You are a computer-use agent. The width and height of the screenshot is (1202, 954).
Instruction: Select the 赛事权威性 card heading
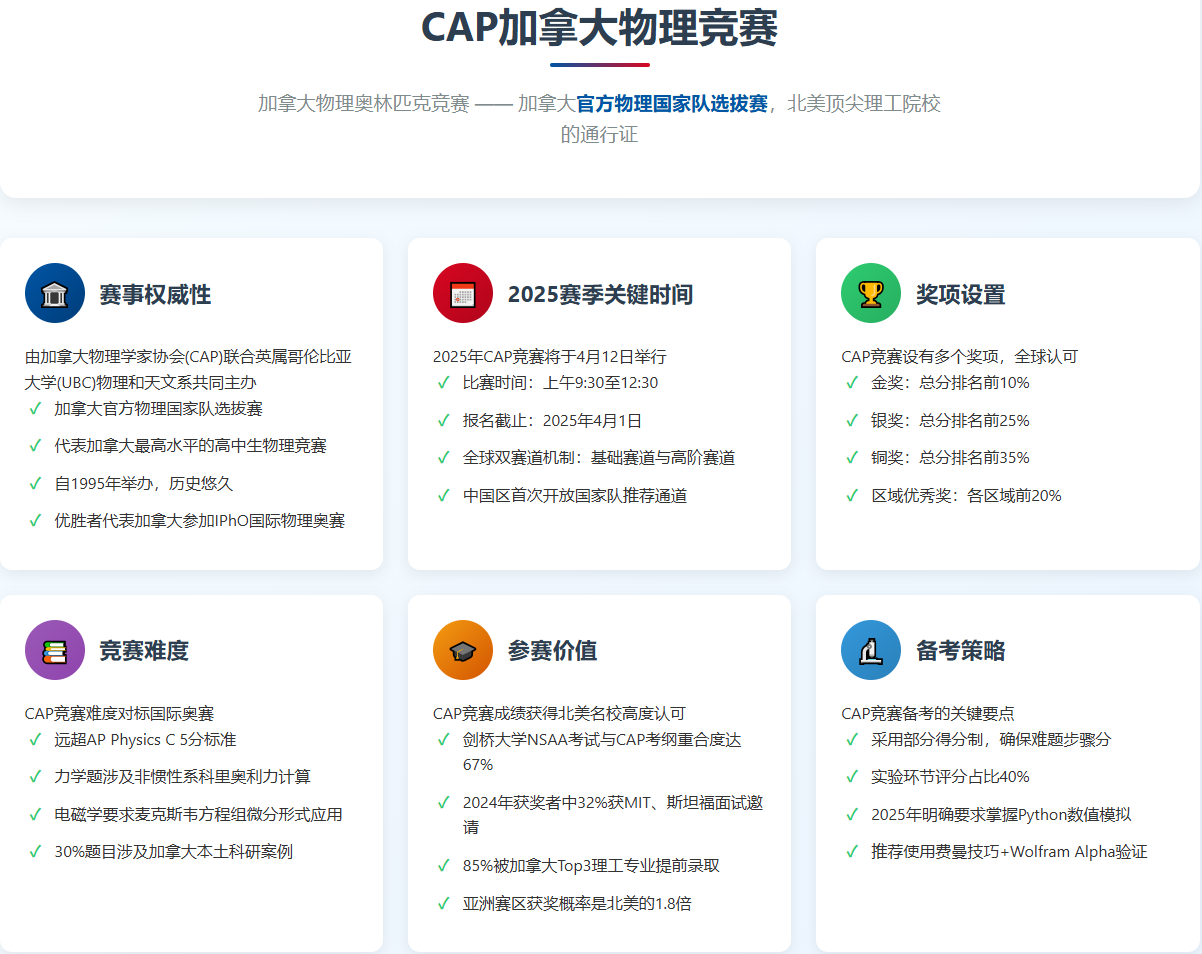pos(155,294)
